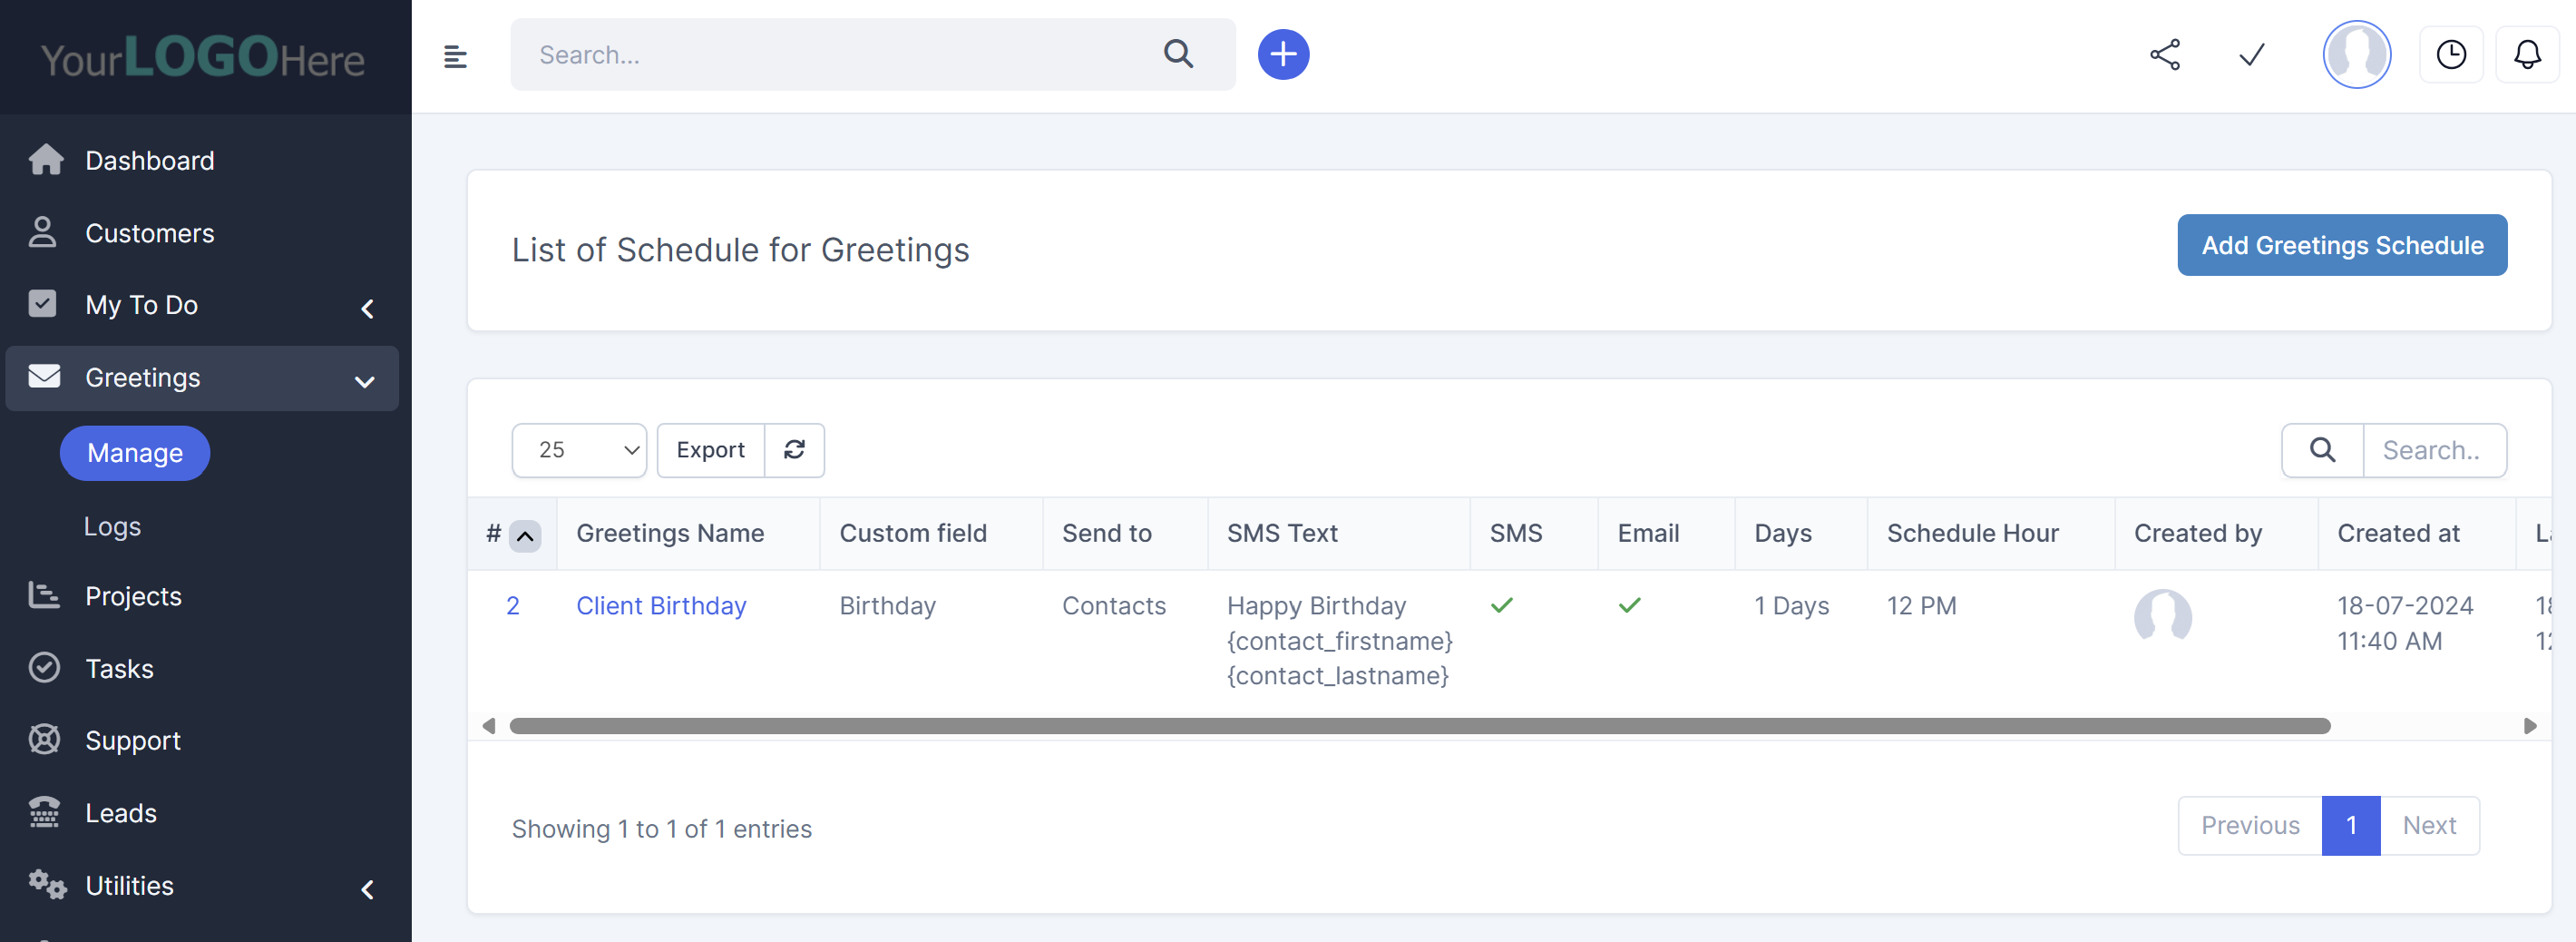Collapse the Greetings menu chevron

pyautogui.click(x=364, y=381)
